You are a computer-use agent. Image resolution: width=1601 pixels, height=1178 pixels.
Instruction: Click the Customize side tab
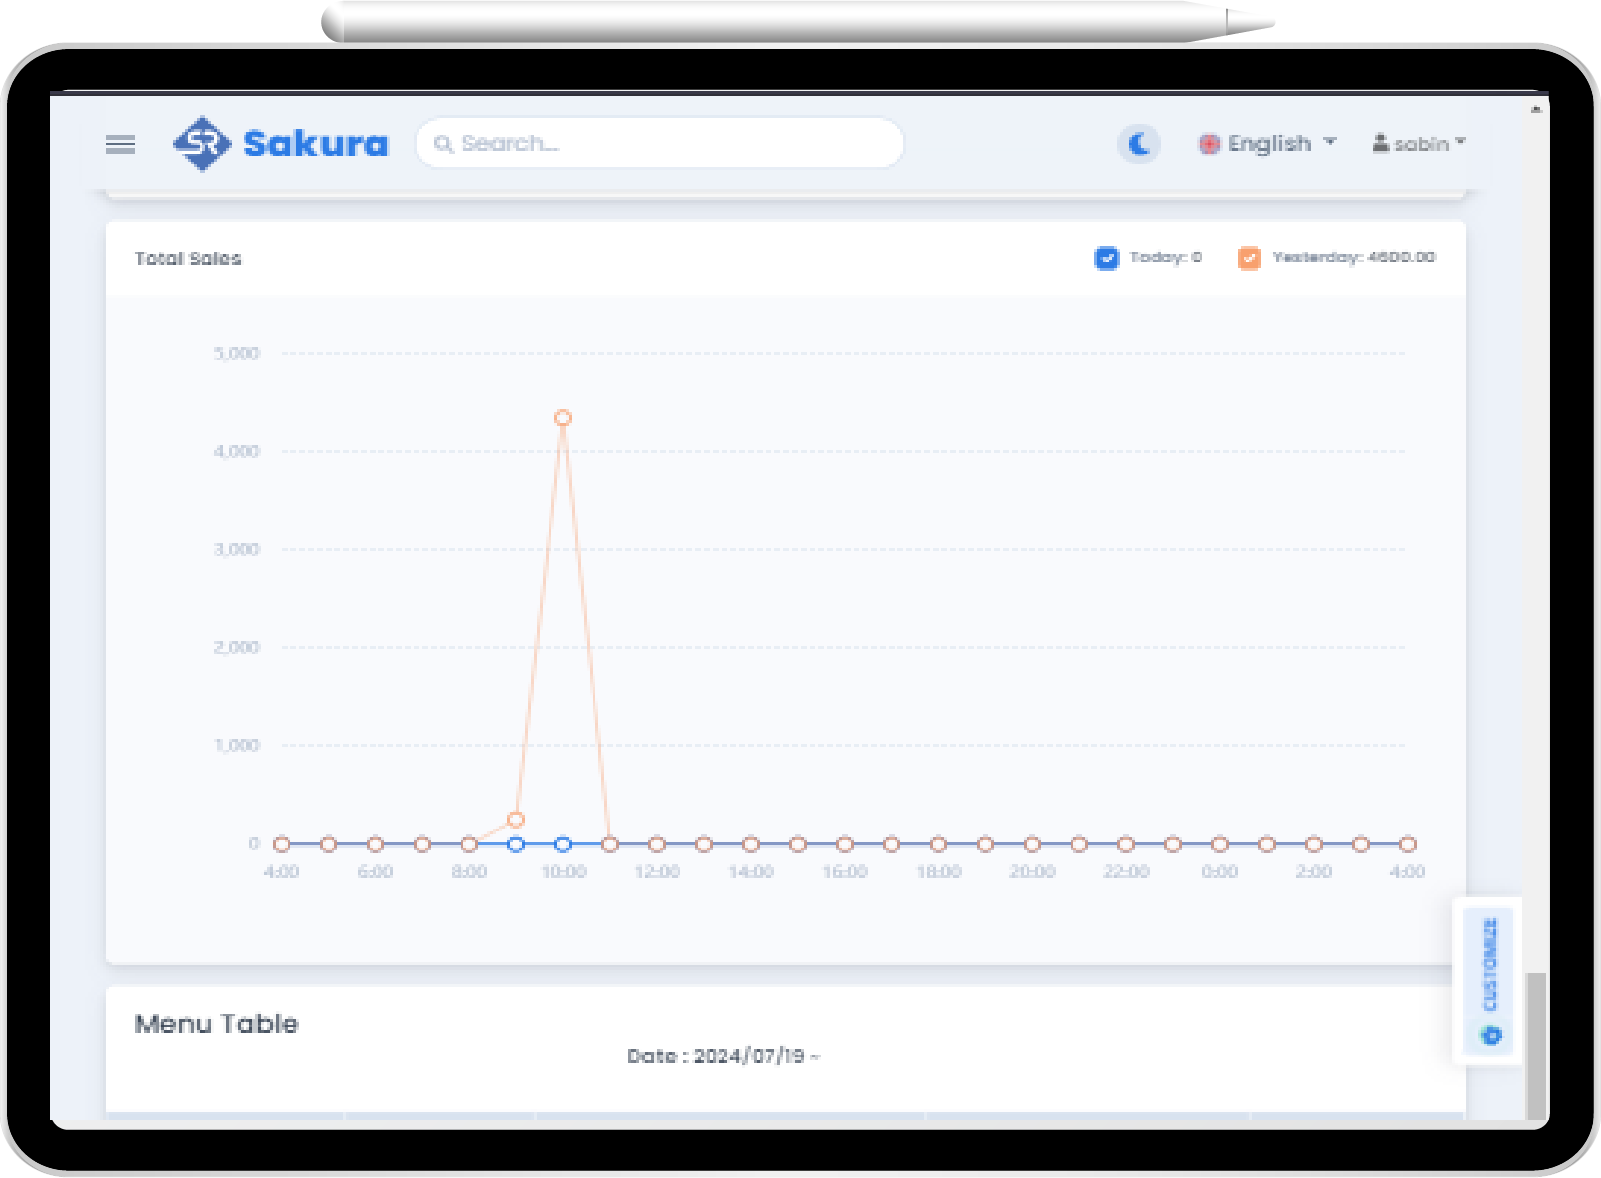[1490, 965]
